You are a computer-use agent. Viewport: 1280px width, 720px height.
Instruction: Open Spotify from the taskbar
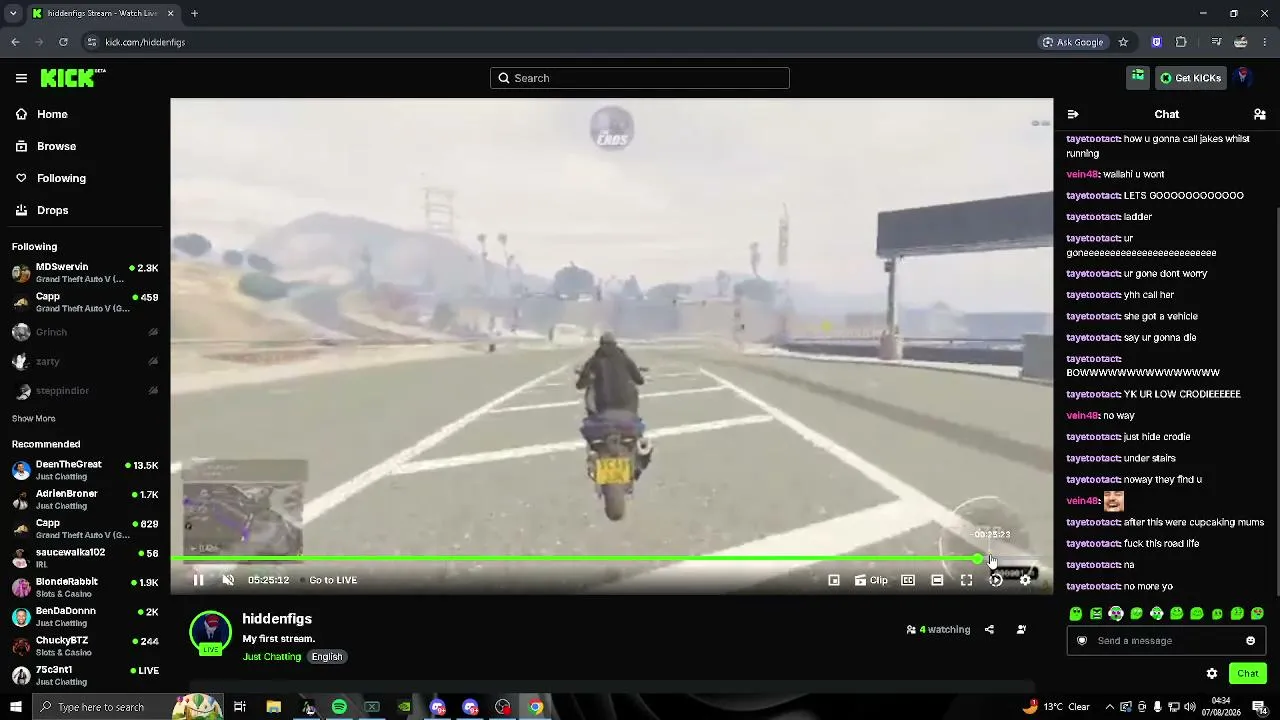[339, 707]
